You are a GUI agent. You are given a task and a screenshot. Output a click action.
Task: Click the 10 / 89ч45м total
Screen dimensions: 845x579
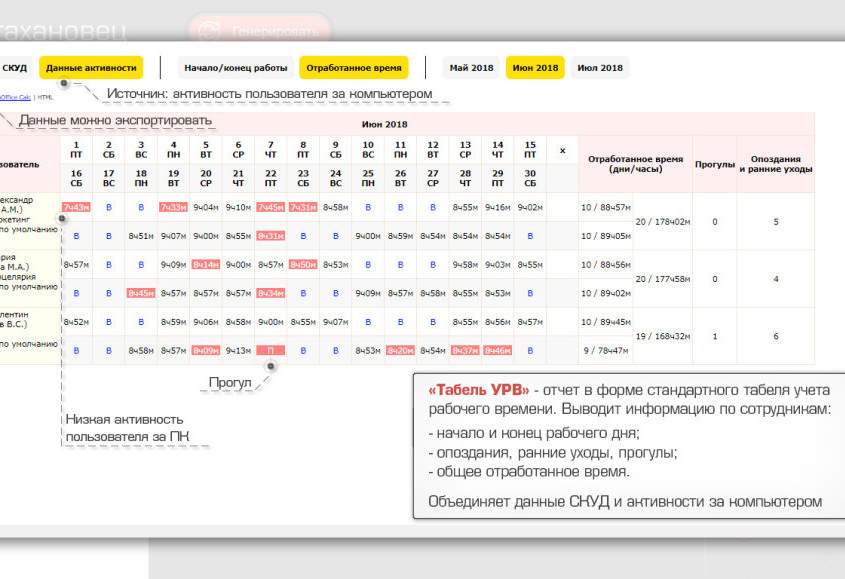coord(606,322)
